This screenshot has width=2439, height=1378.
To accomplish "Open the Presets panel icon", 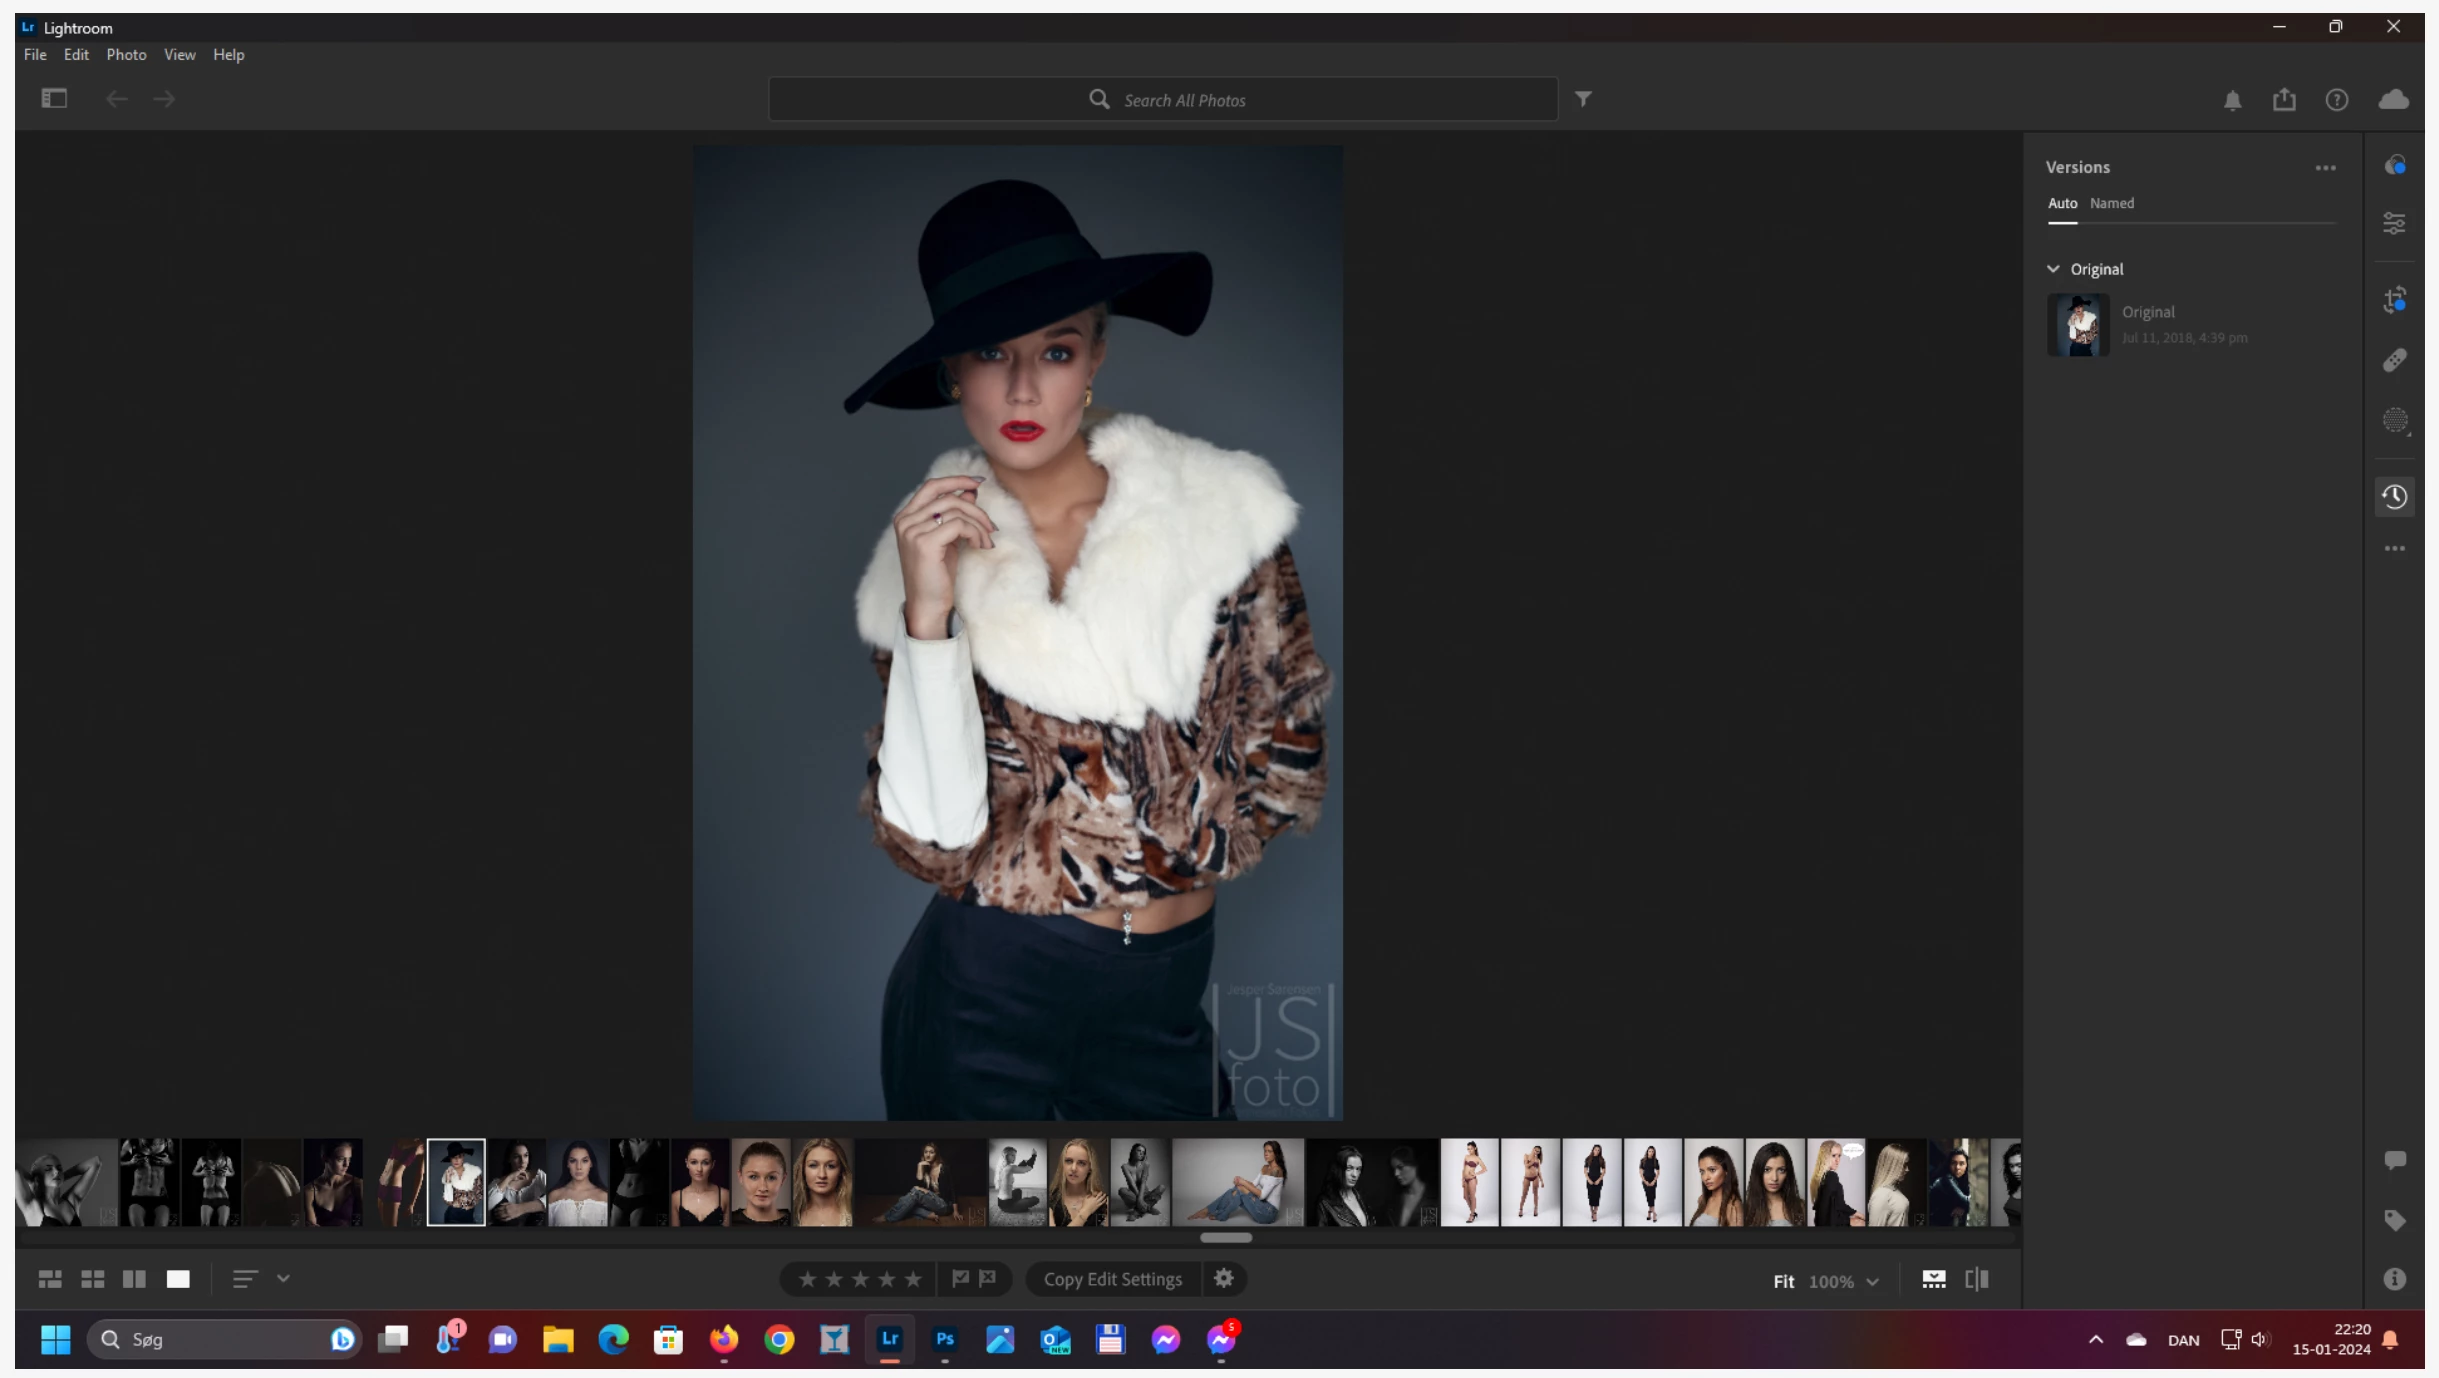I will click(2393, 166).
